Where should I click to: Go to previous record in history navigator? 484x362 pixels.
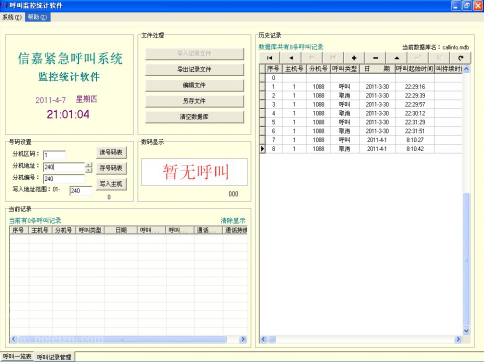click(291, 58)
